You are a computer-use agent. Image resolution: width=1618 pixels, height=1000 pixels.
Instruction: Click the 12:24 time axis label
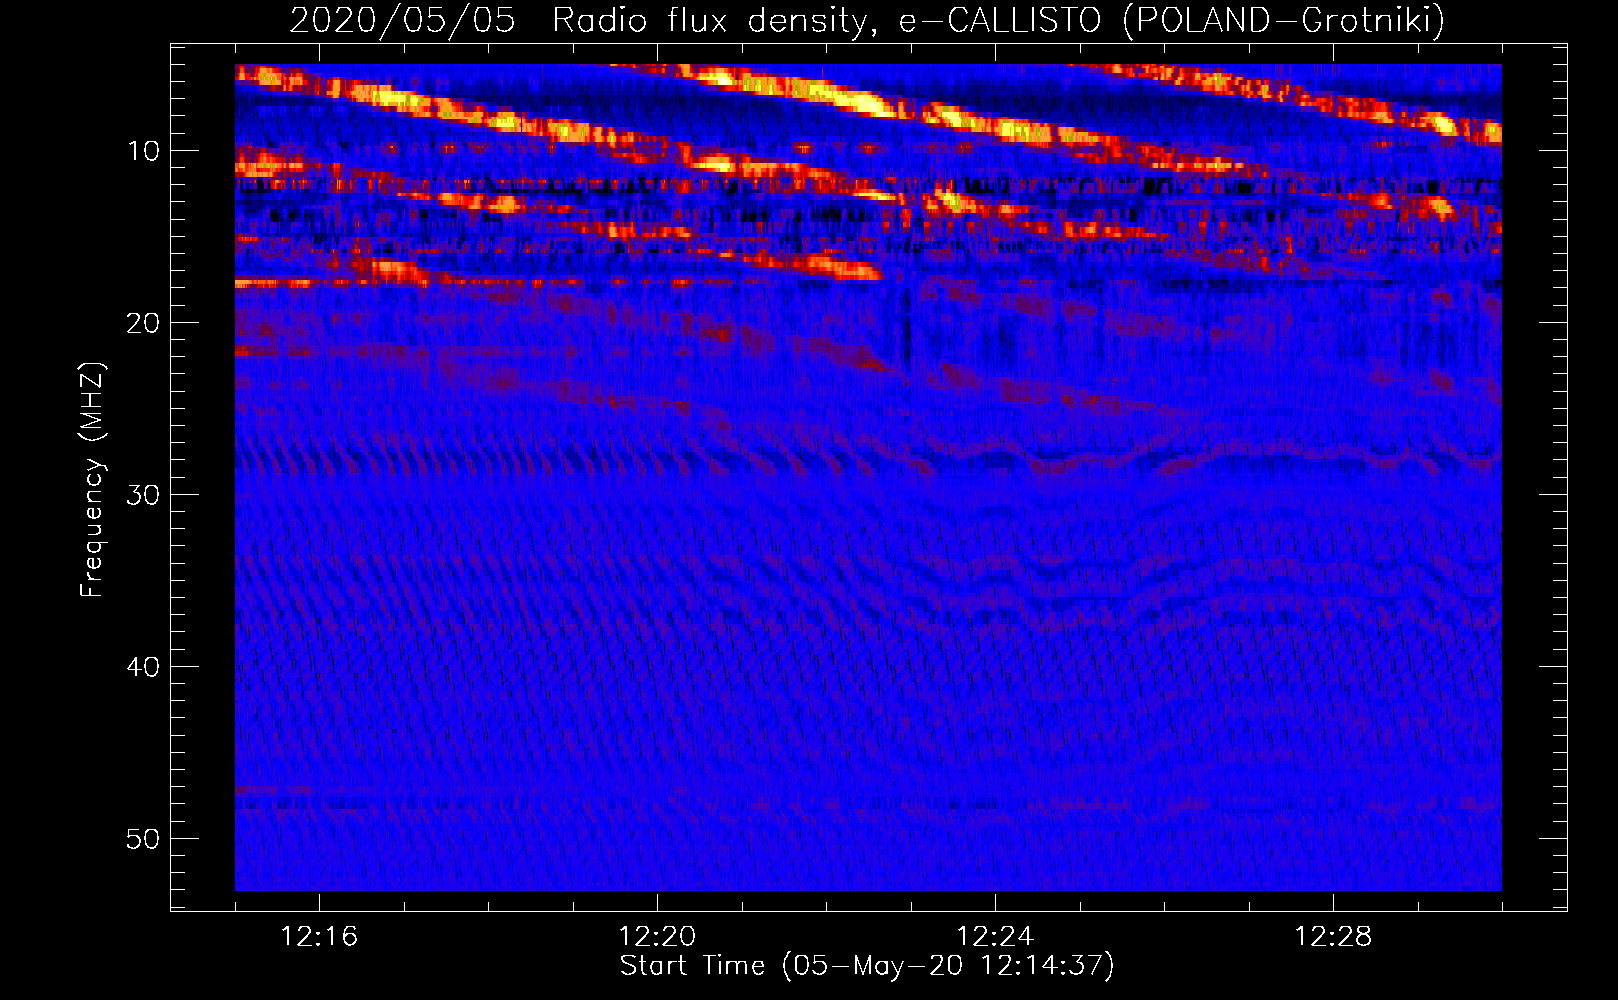(995, 937)
